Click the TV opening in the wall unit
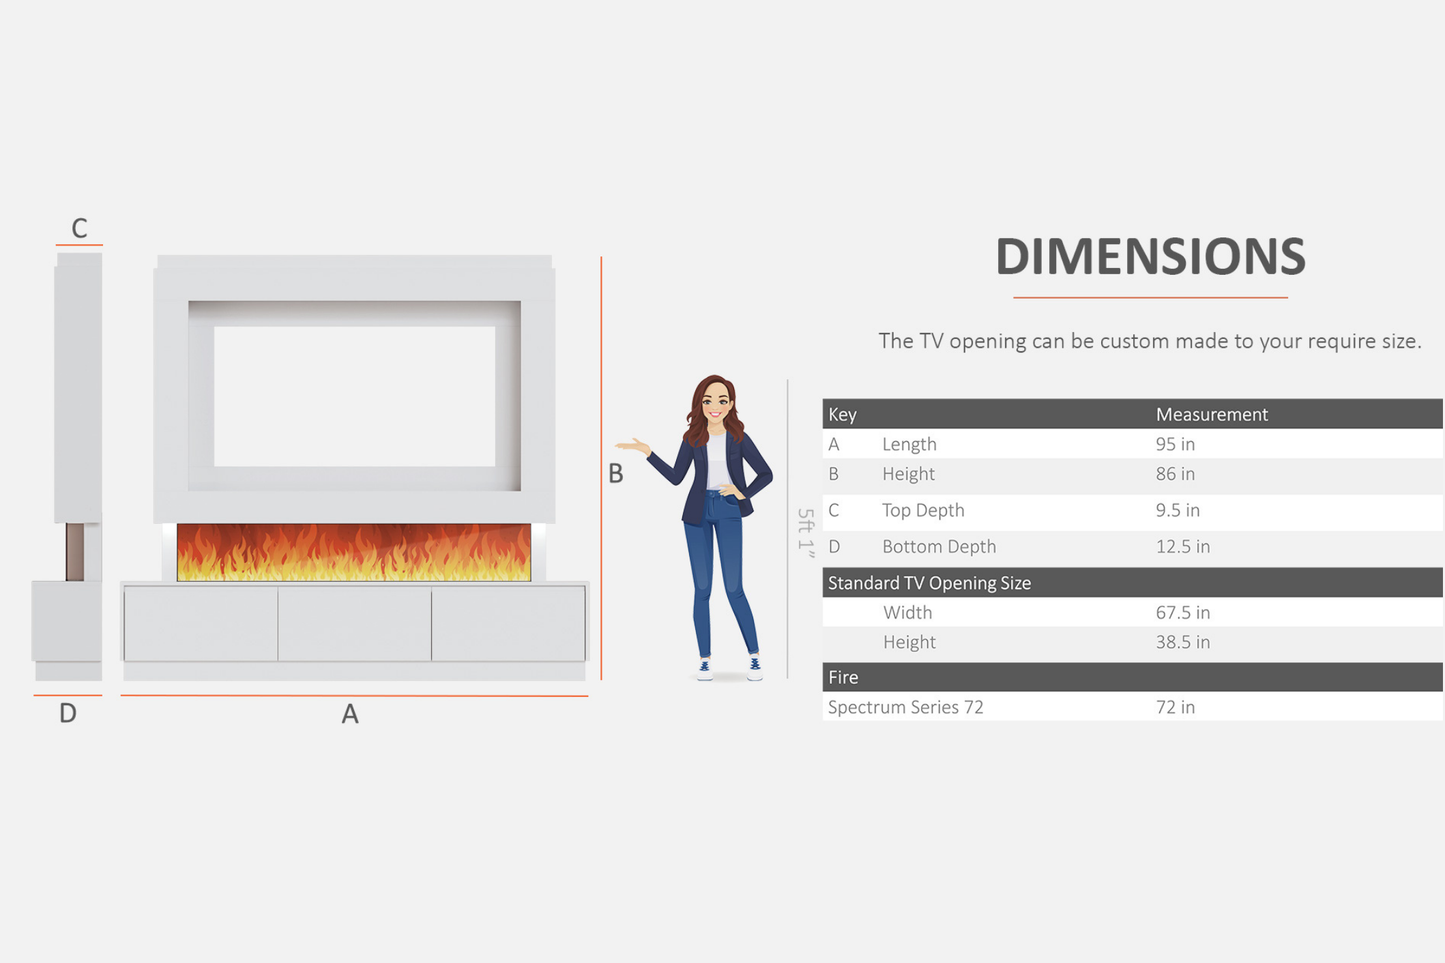1445x963 pixels. tap(354, 396)
